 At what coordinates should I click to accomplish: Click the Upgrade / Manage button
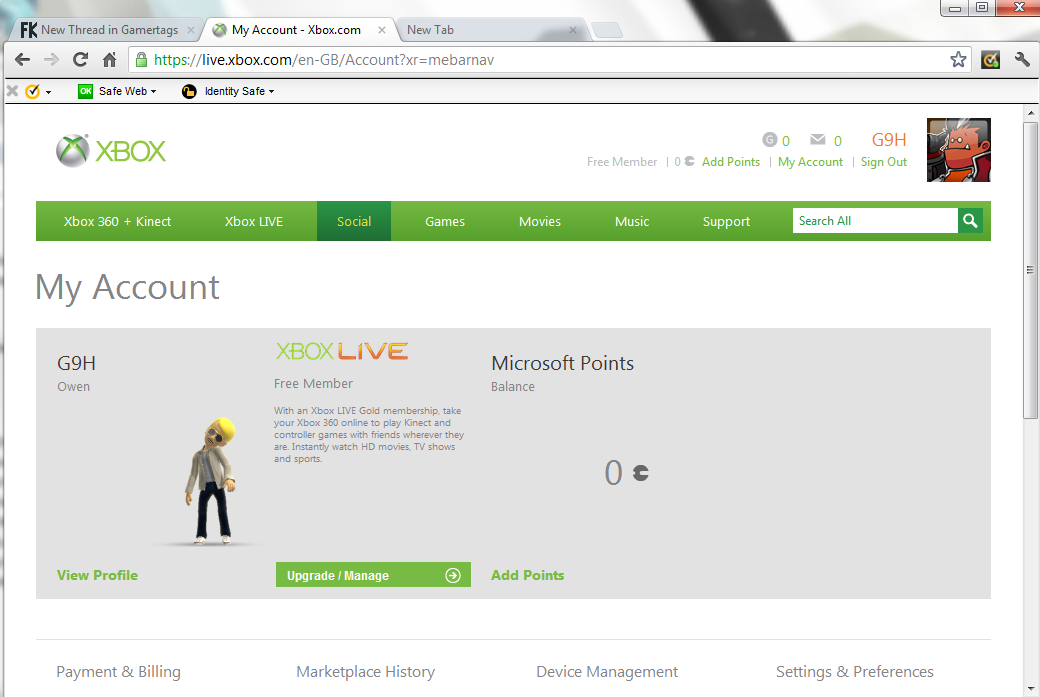click(373, 575)
